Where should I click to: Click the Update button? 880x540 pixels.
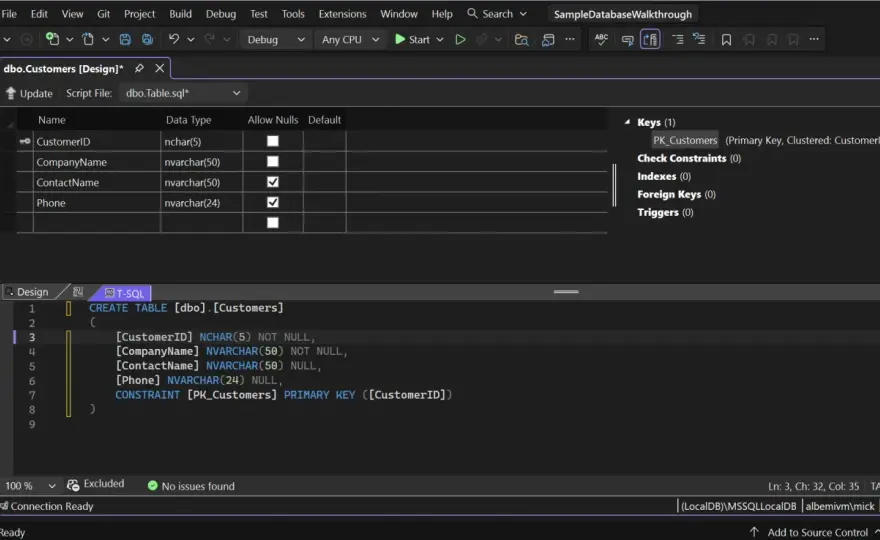(29, 93)
